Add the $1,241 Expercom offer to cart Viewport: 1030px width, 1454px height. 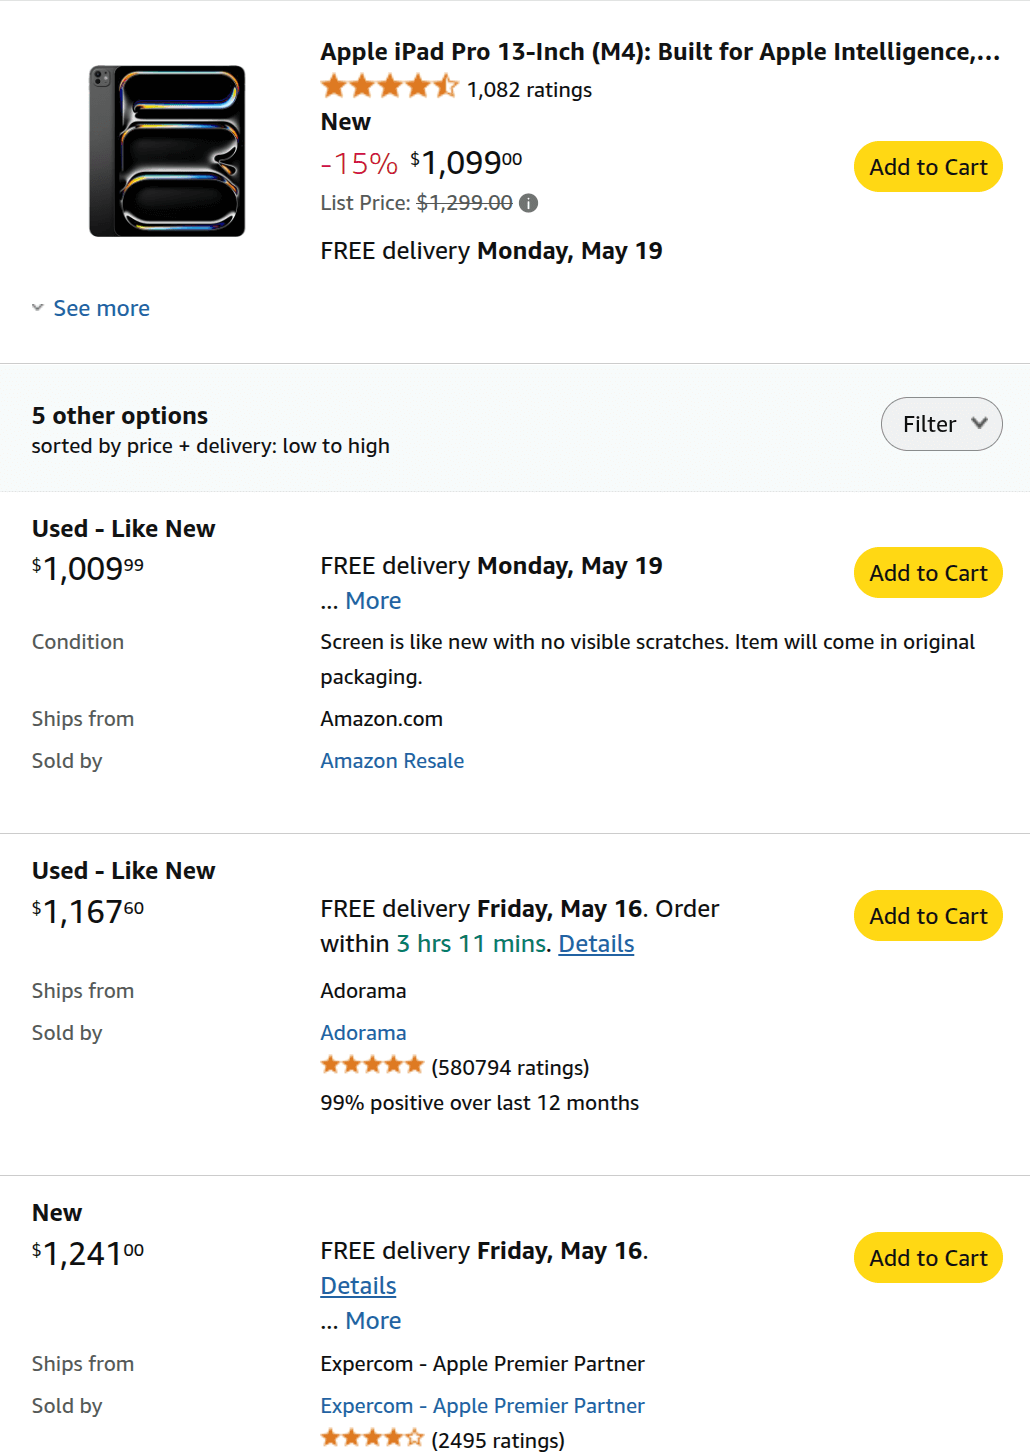[928, 1258]
